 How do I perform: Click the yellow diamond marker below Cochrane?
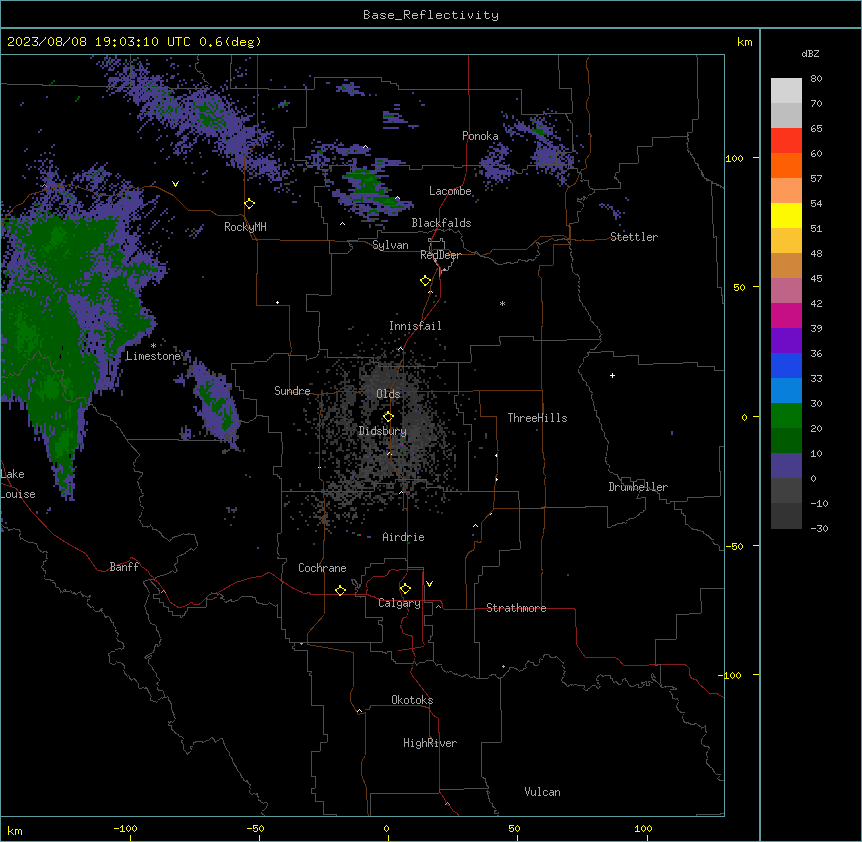pos(340,590)
